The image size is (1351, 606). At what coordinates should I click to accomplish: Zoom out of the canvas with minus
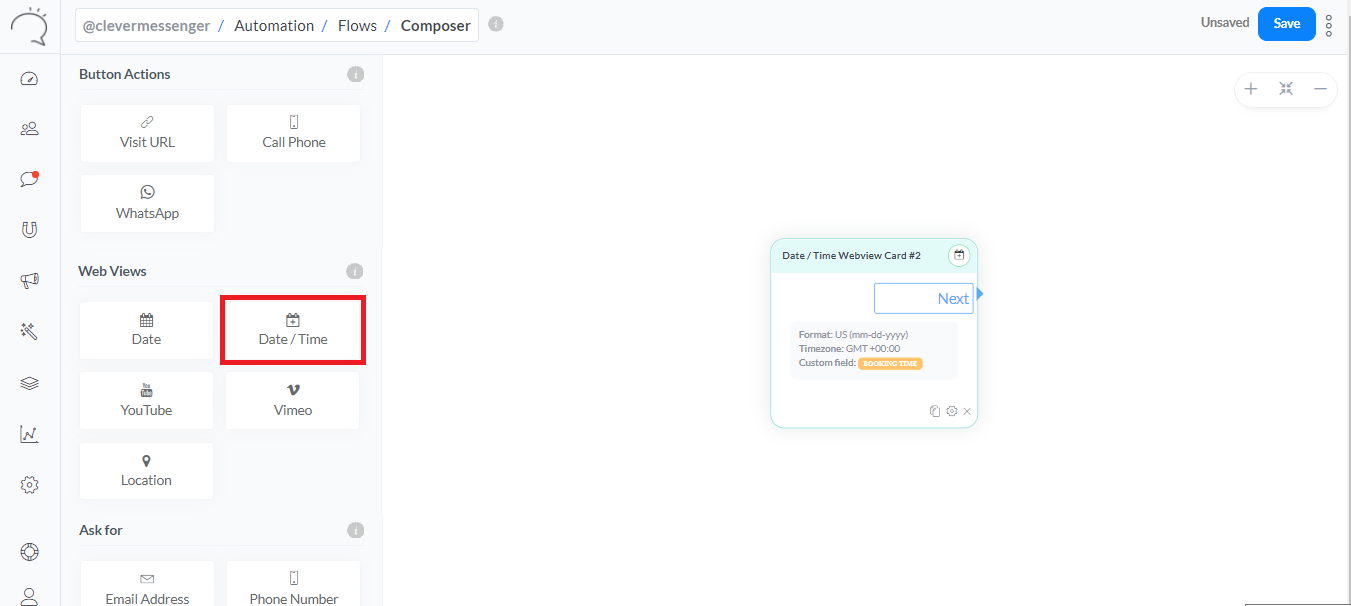[x=1320, y=89]
